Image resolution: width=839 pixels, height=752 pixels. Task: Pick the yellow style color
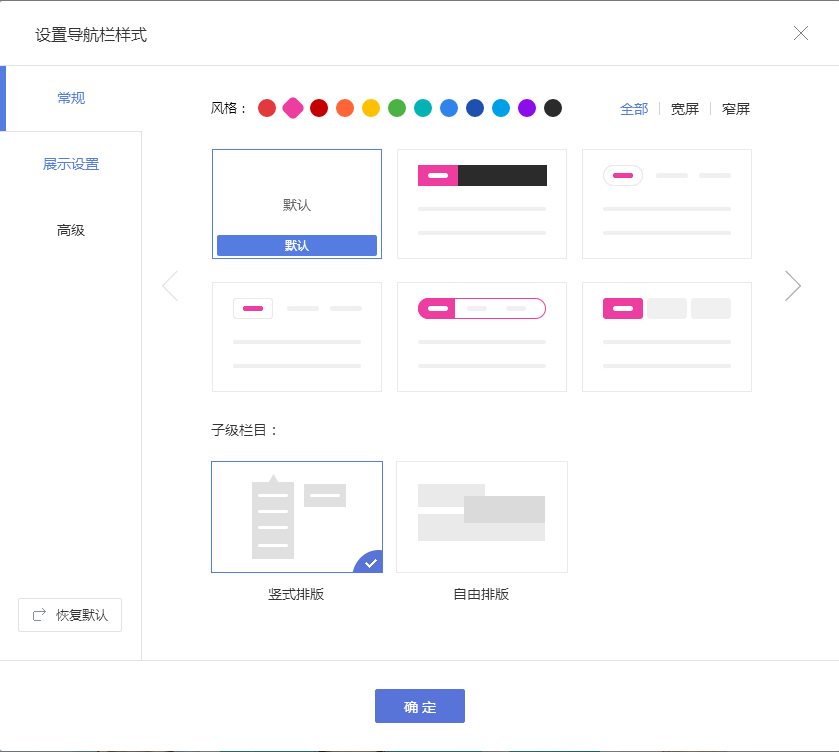pyautogui.click(x=371, y=108)
